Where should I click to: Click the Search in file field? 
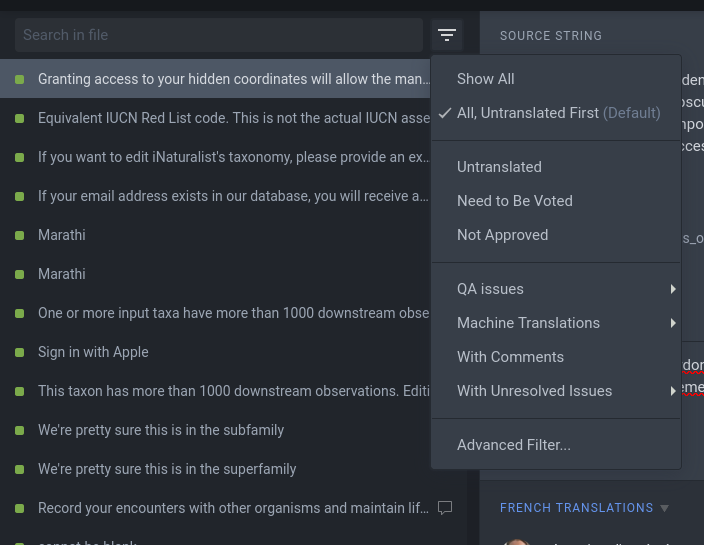click(219, 35)
